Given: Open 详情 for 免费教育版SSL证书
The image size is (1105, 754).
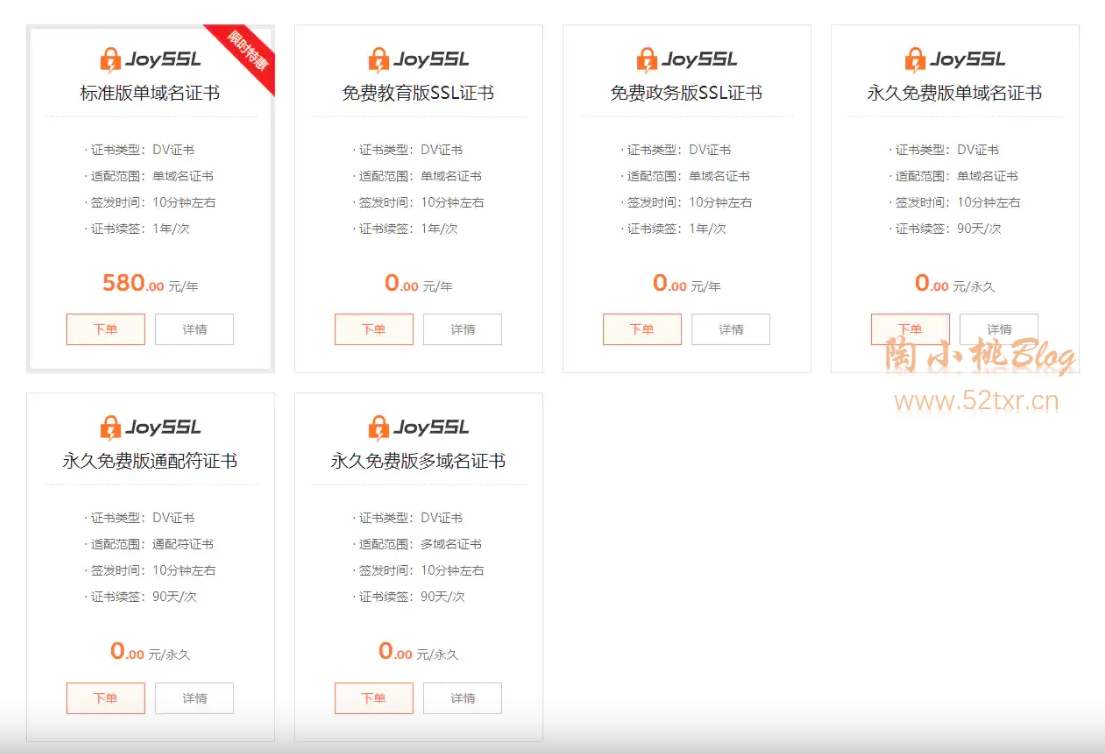Looking at the screenshot, I should pos(462,329).
